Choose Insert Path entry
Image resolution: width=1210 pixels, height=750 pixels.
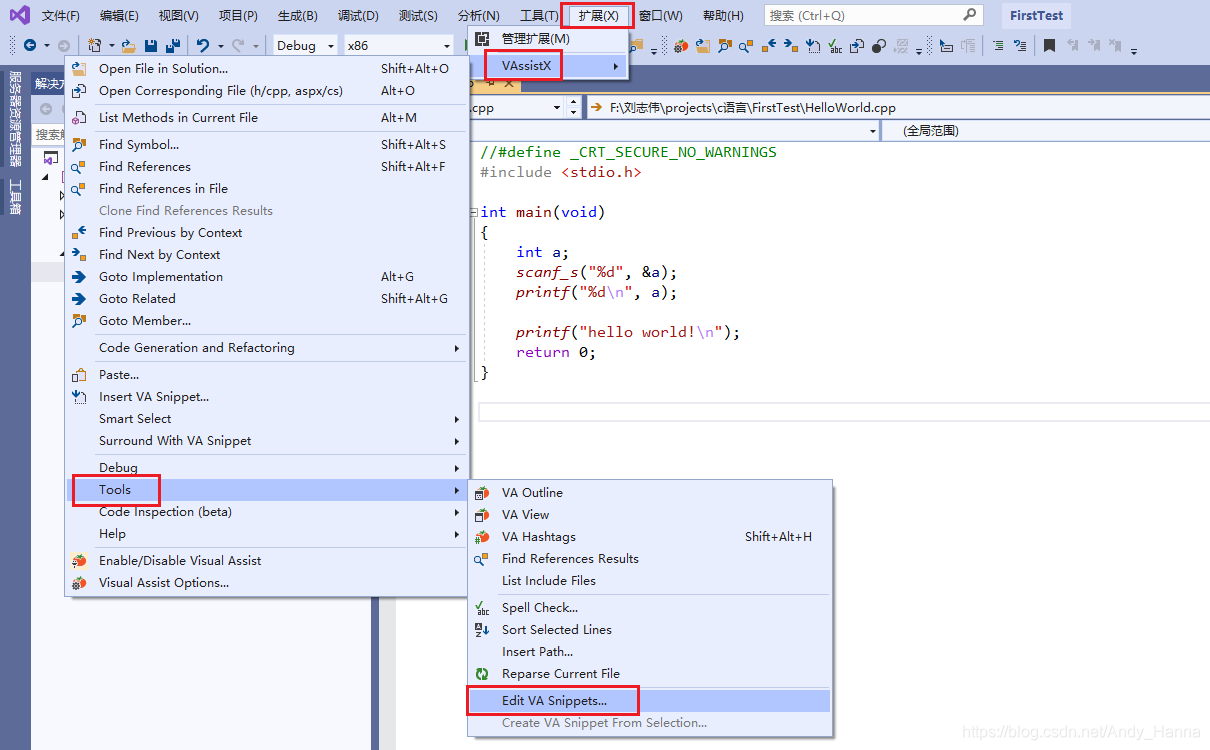(650, 652)
